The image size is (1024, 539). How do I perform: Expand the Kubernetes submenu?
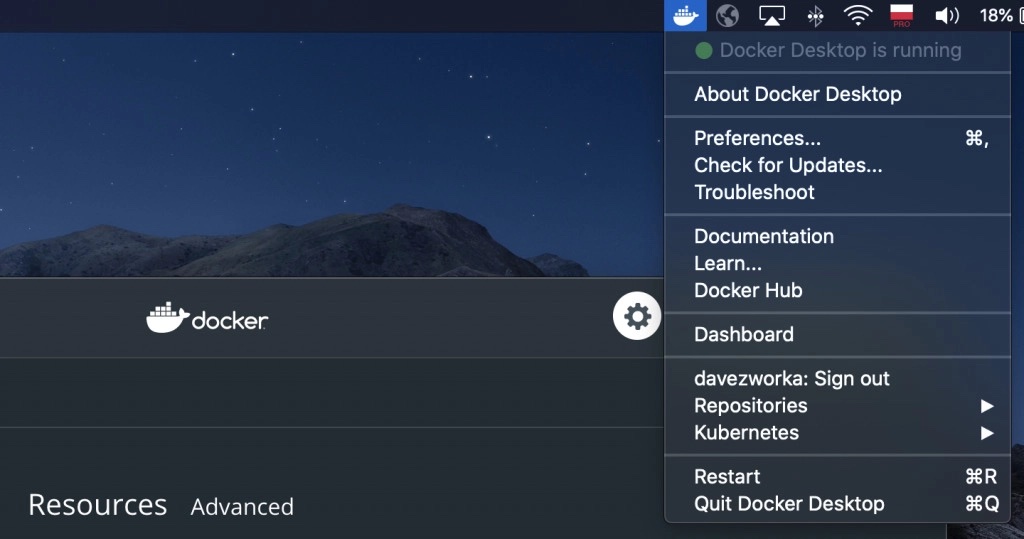837,433
